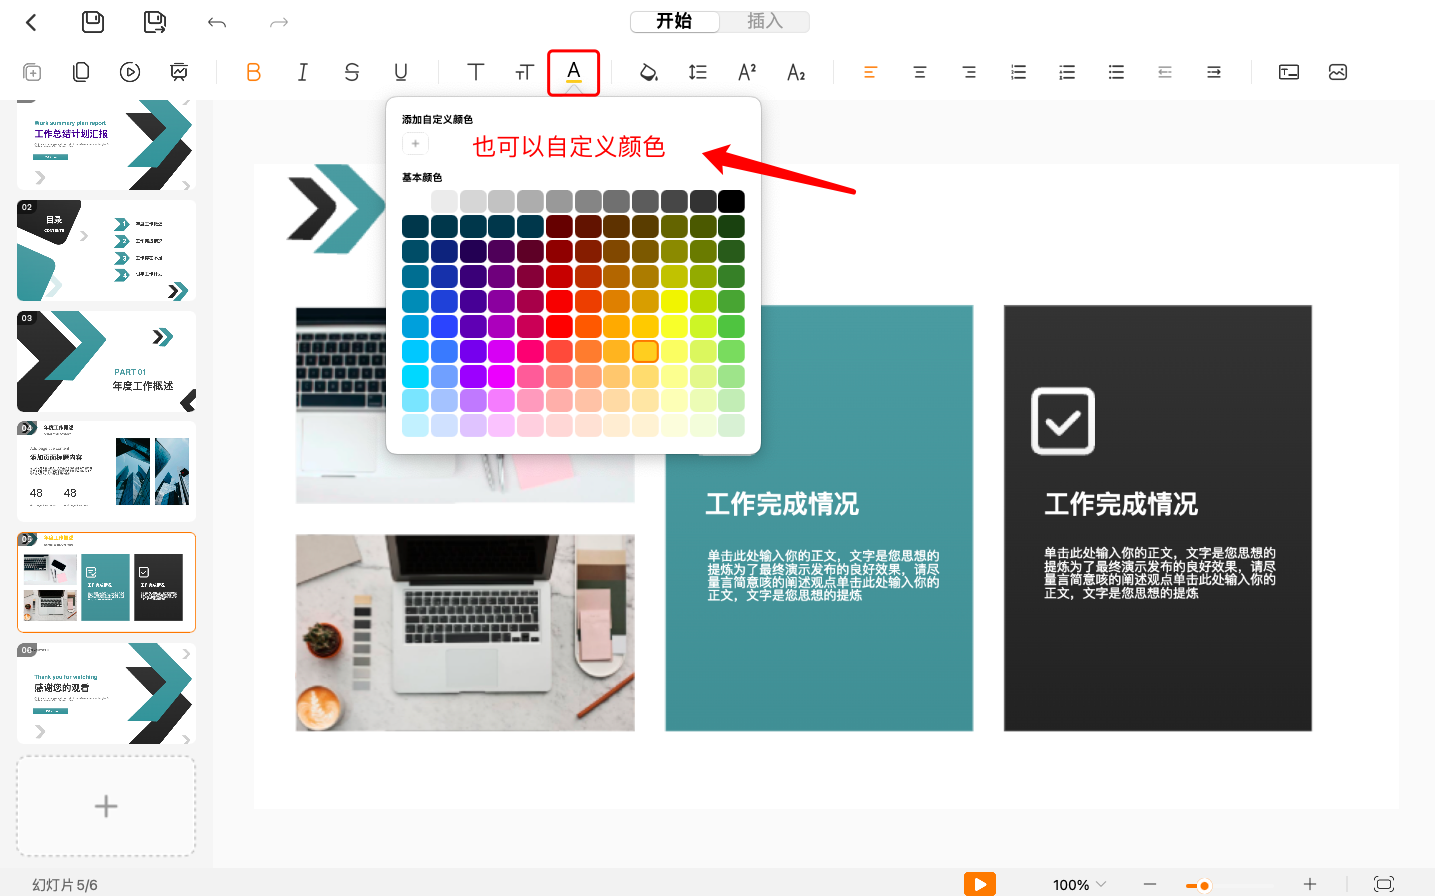Switch to the 插入 tab
This screenshot has width=1435, height=896.
point(764,21)
